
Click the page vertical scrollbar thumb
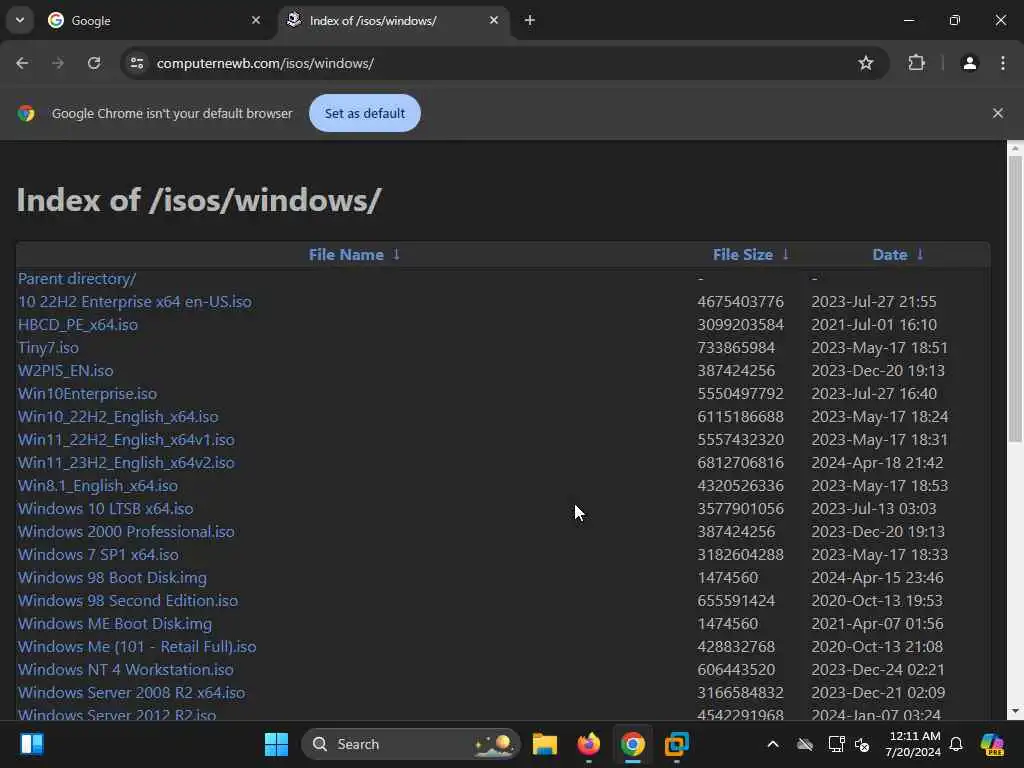click(x=1015, y=299)
